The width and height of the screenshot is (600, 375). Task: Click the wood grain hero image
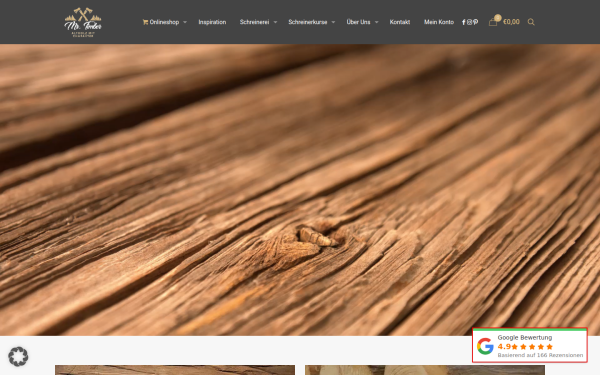pos(300,190)
